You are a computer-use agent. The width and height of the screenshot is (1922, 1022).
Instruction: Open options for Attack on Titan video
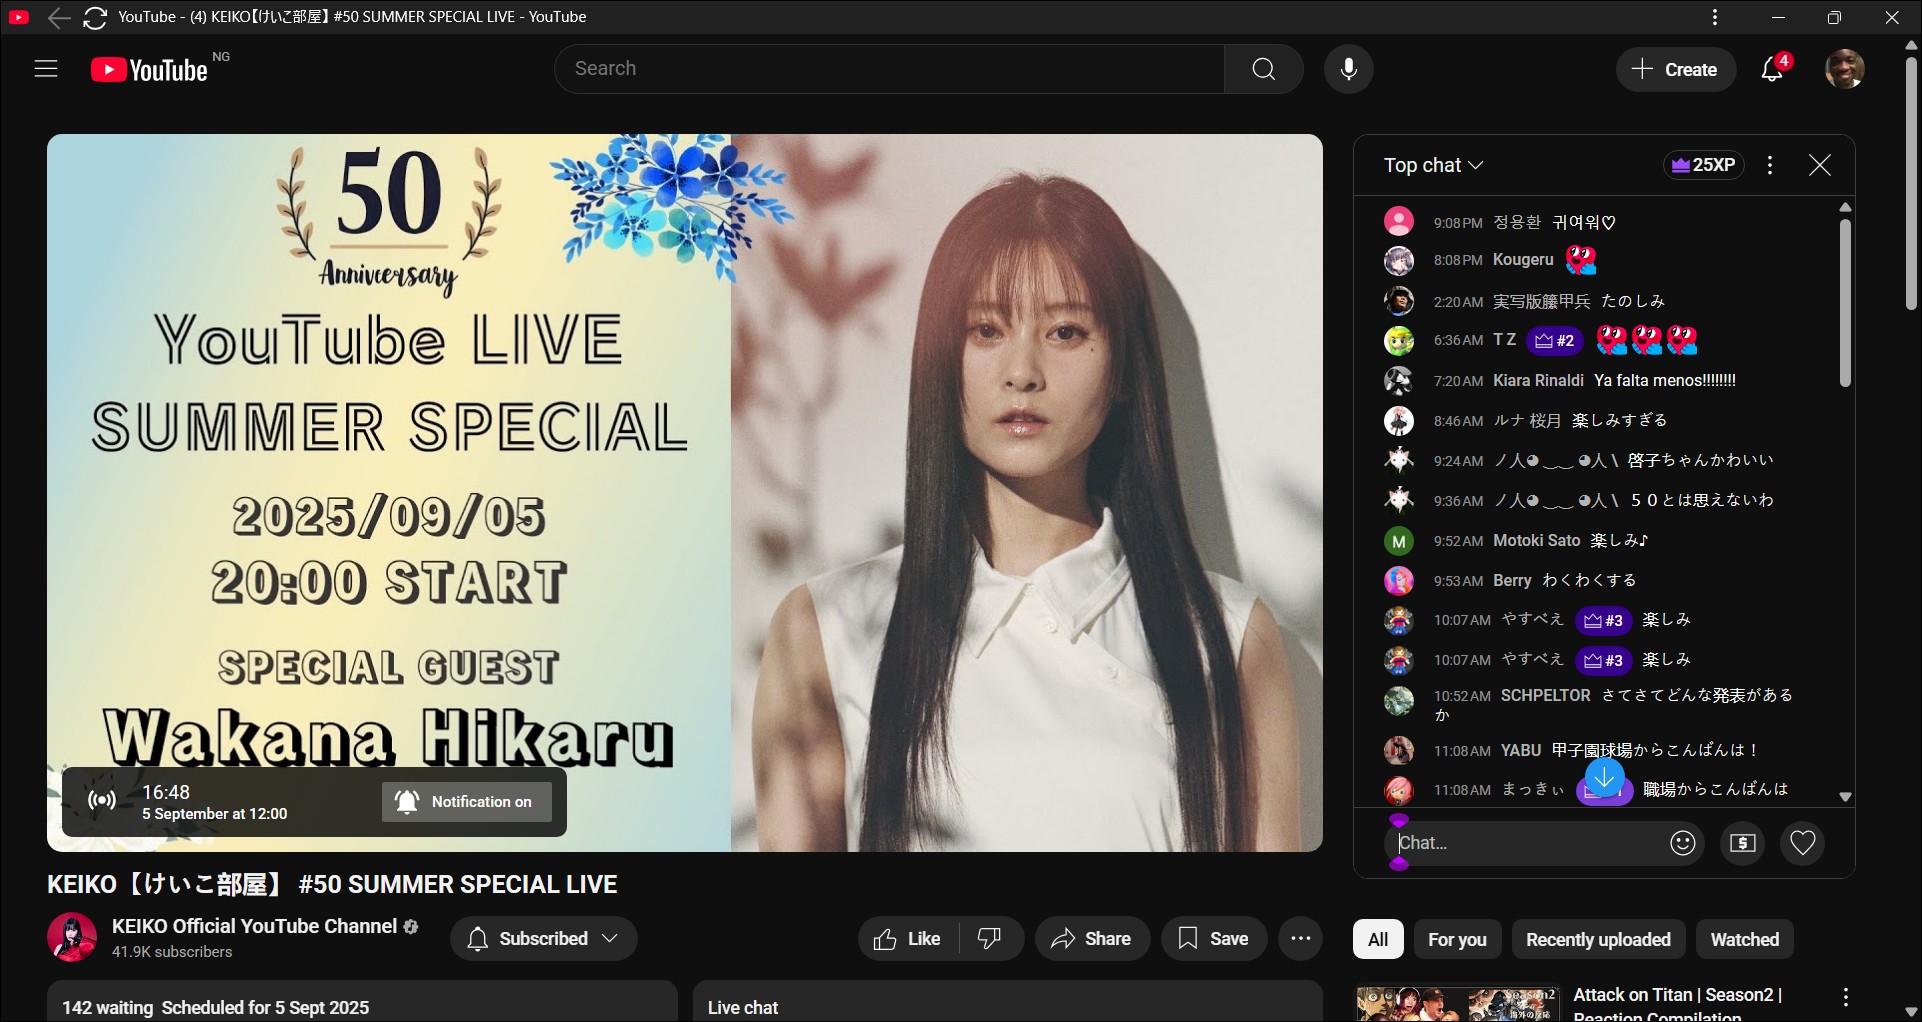(1846, 997)
